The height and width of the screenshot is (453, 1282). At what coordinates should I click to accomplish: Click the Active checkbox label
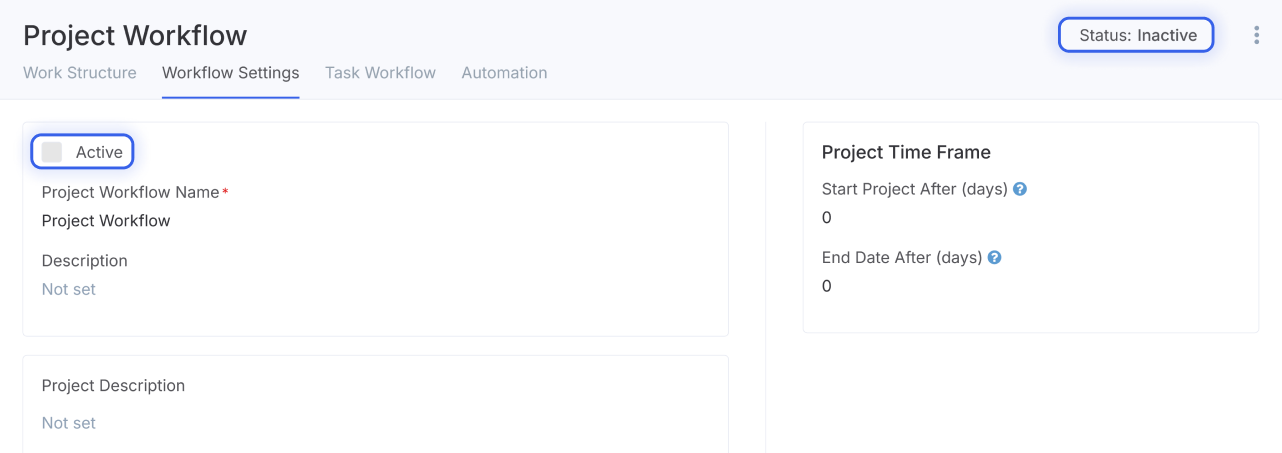point(99,152)
